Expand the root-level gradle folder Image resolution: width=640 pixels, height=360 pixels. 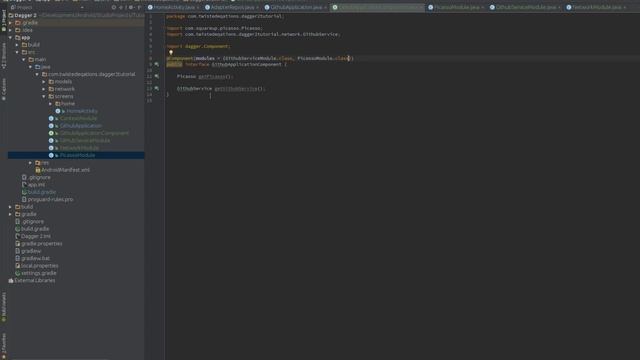point(11,214)
